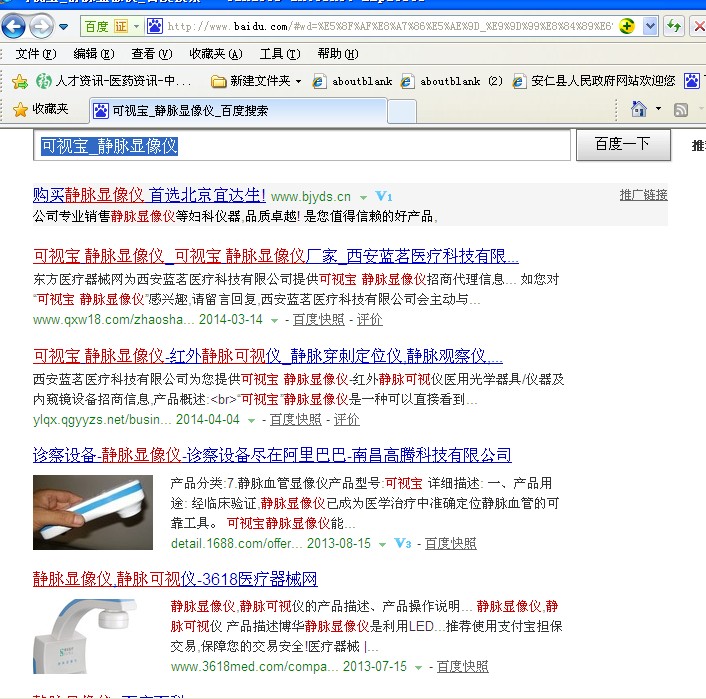The width and height of the screenshot is (706, 699).
Task: Expand the arrow next to www.bjyds.cn
Action: pyautogui.click(x=363, y=196)
